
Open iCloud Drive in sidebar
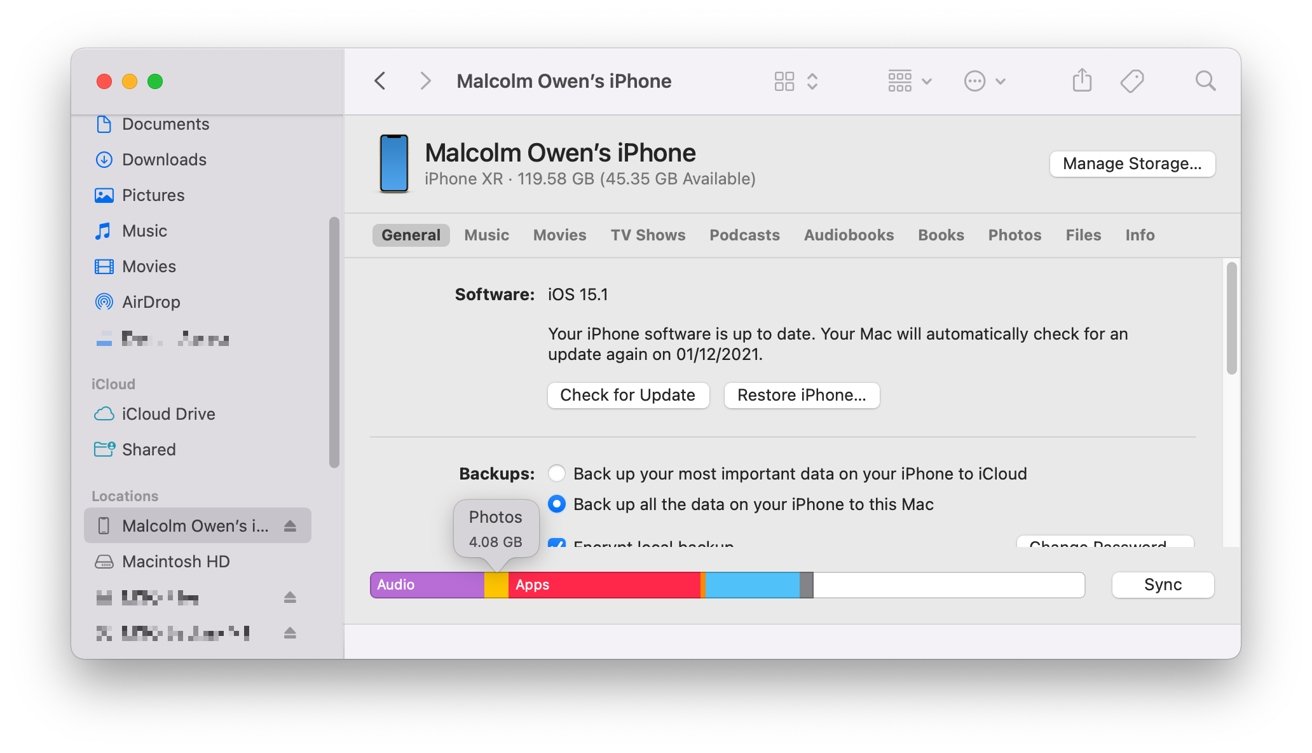[167, 414]
